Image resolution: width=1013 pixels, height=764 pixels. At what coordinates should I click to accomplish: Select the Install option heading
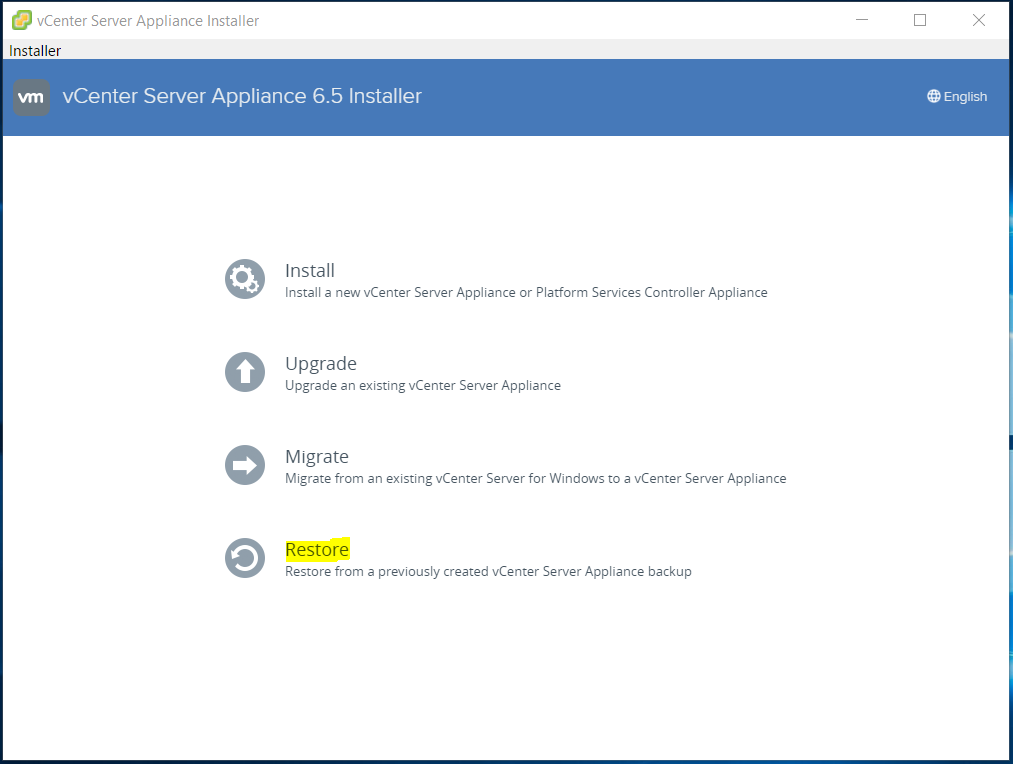click(x=309, y=271)
